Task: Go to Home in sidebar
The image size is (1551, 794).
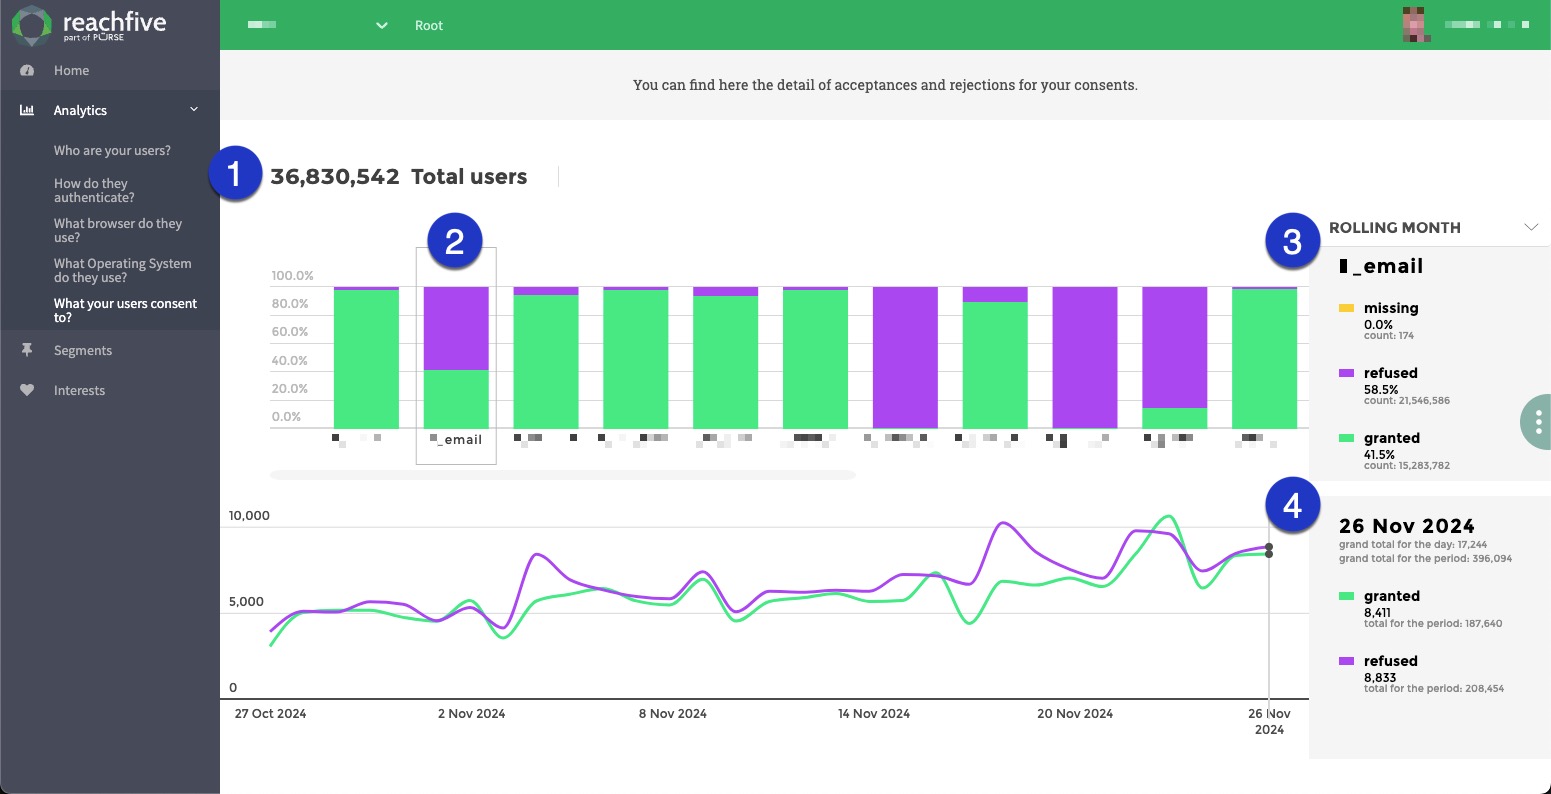Action: (x=71, y=71)
